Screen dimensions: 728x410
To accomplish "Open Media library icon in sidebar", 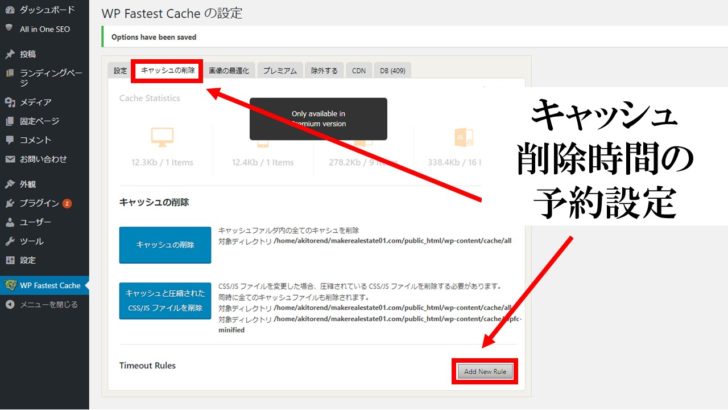I will 10,102.
